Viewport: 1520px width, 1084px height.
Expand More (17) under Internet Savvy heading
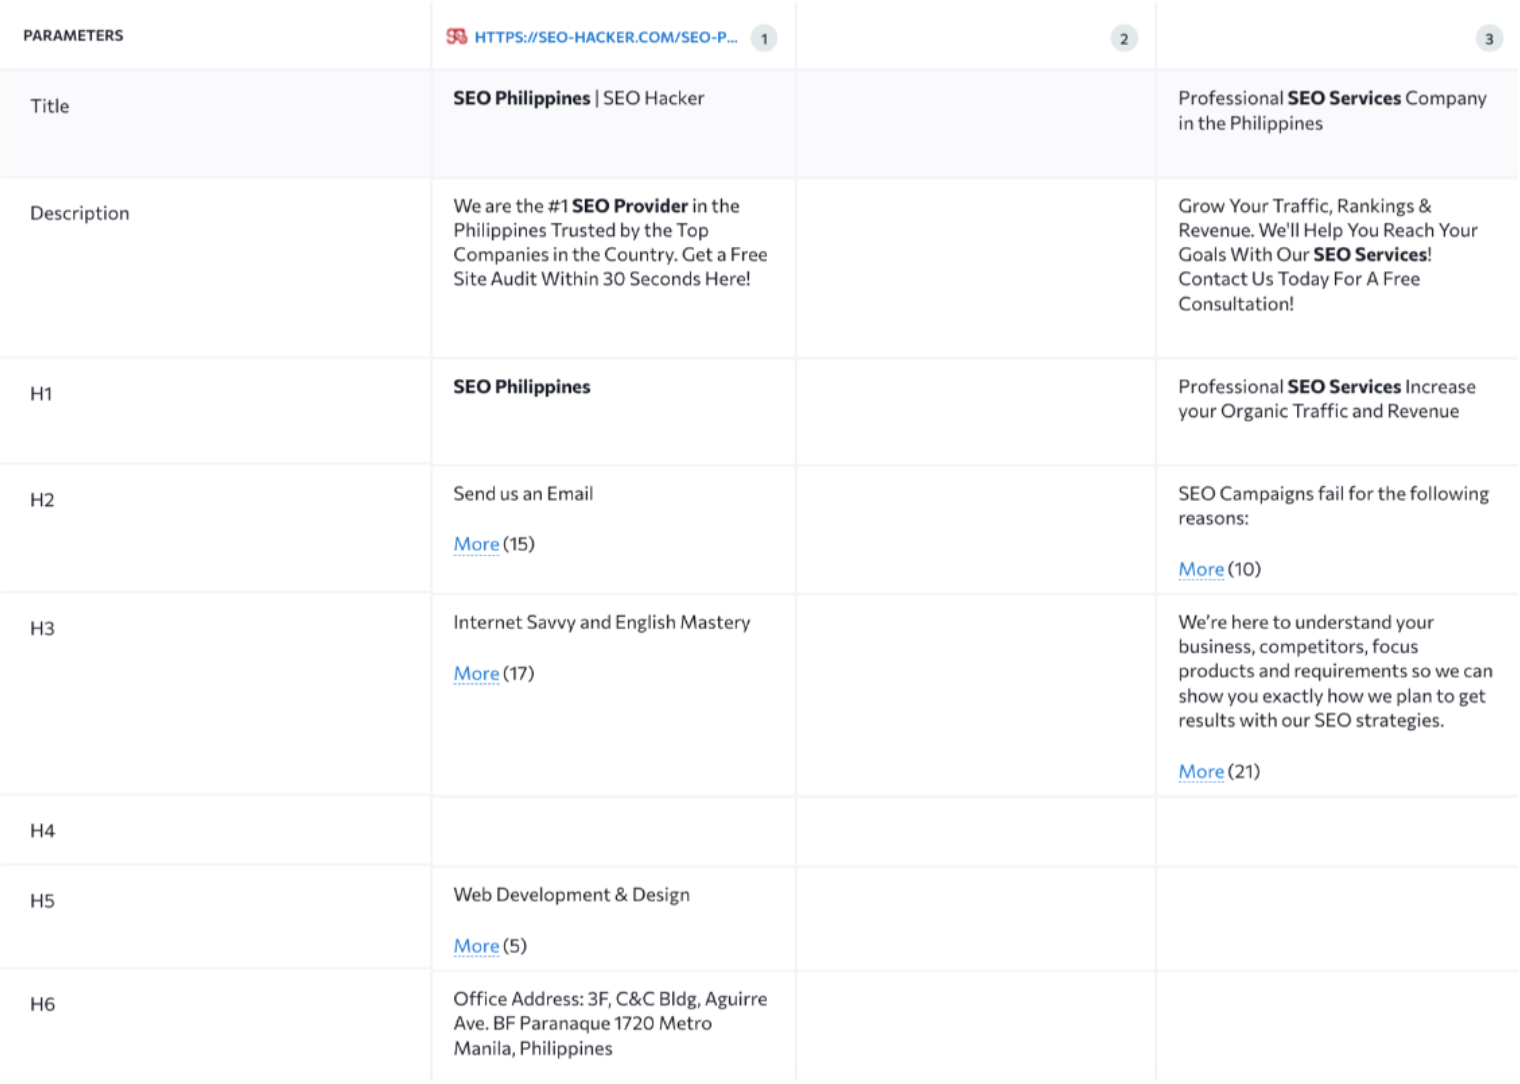[x=476, y=674]
